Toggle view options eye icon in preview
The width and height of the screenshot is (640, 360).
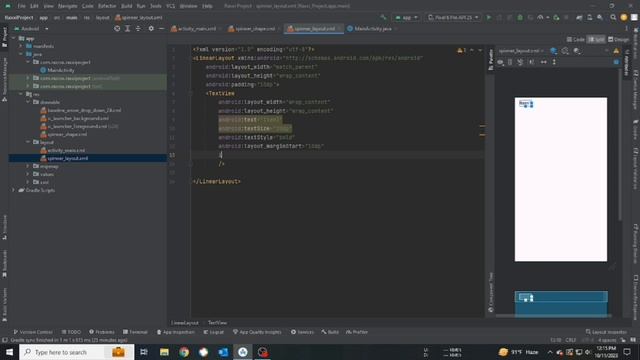coord(500,62)
